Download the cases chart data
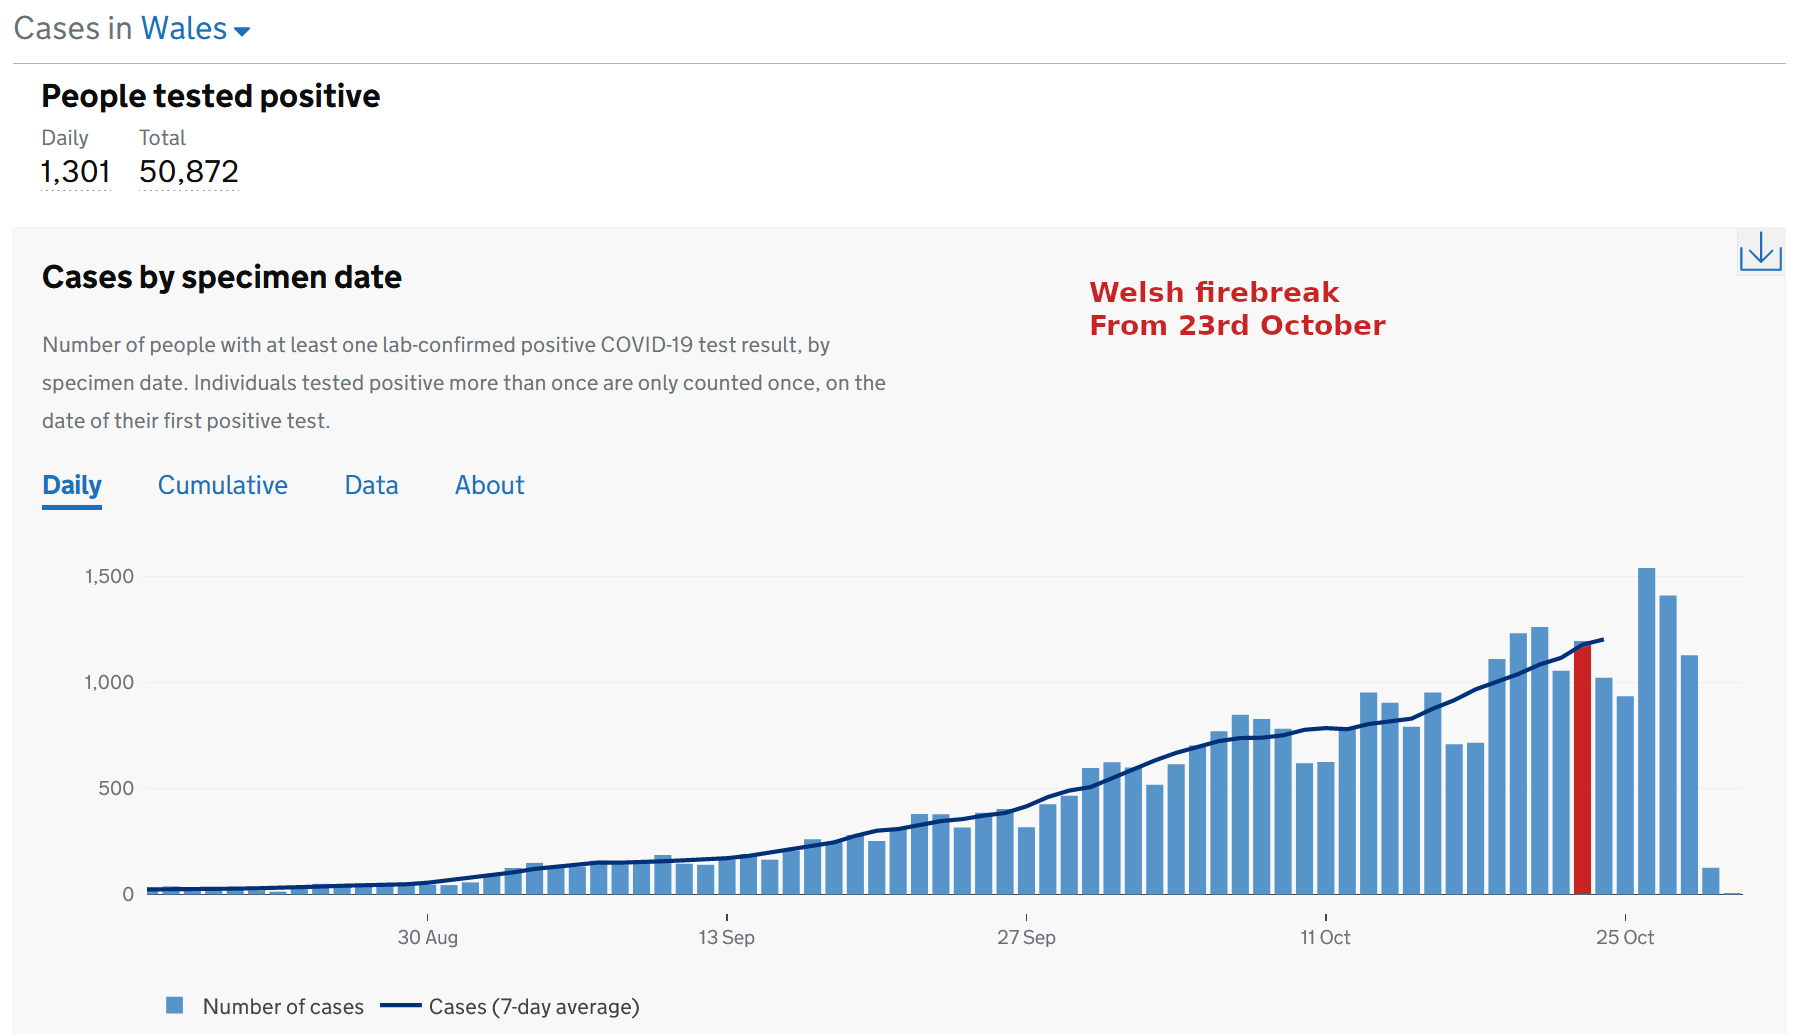The image size is (1797, 1034). click(1760, 251)
